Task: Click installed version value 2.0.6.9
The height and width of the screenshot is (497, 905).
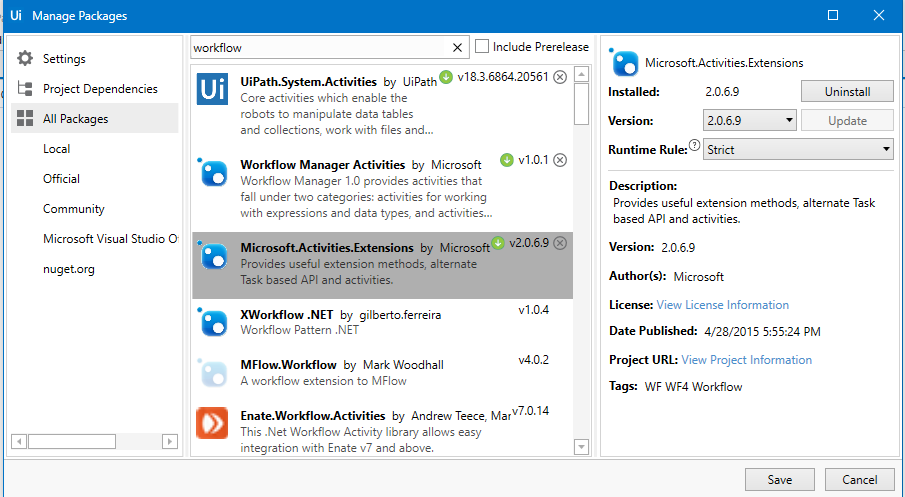Action: 722,92
